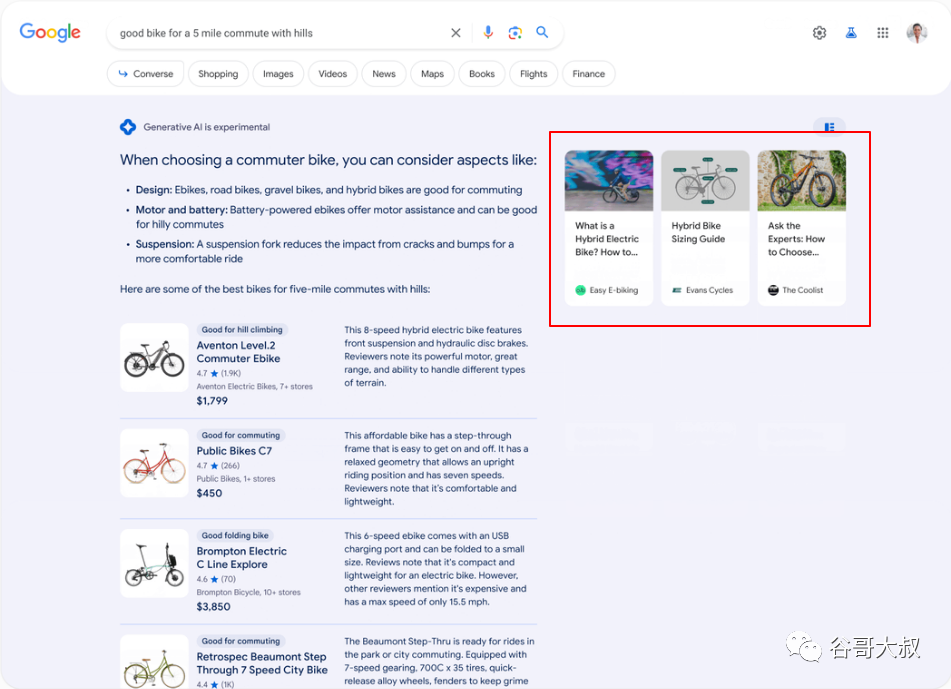Switch to the Books tab
951x689 pixels.
click(482, 74)
